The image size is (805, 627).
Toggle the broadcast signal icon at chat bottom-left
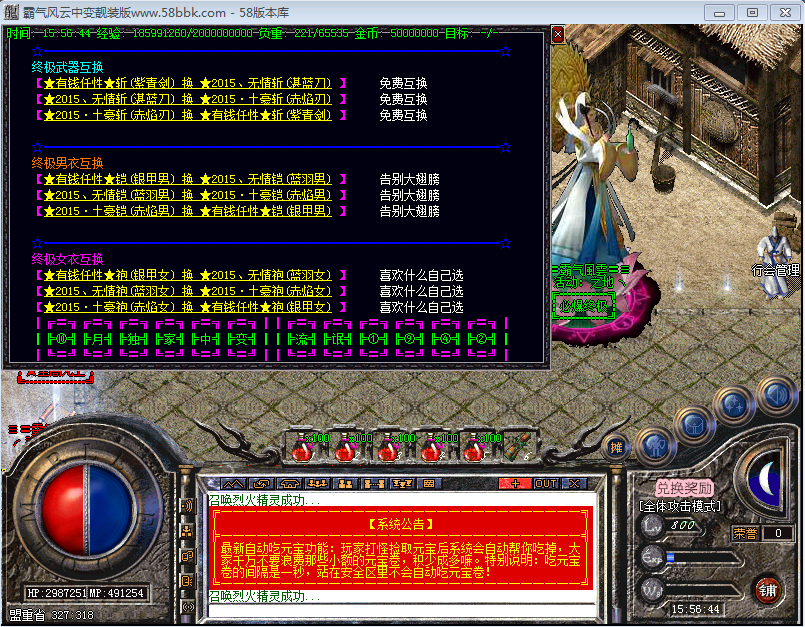pos(188,606)
